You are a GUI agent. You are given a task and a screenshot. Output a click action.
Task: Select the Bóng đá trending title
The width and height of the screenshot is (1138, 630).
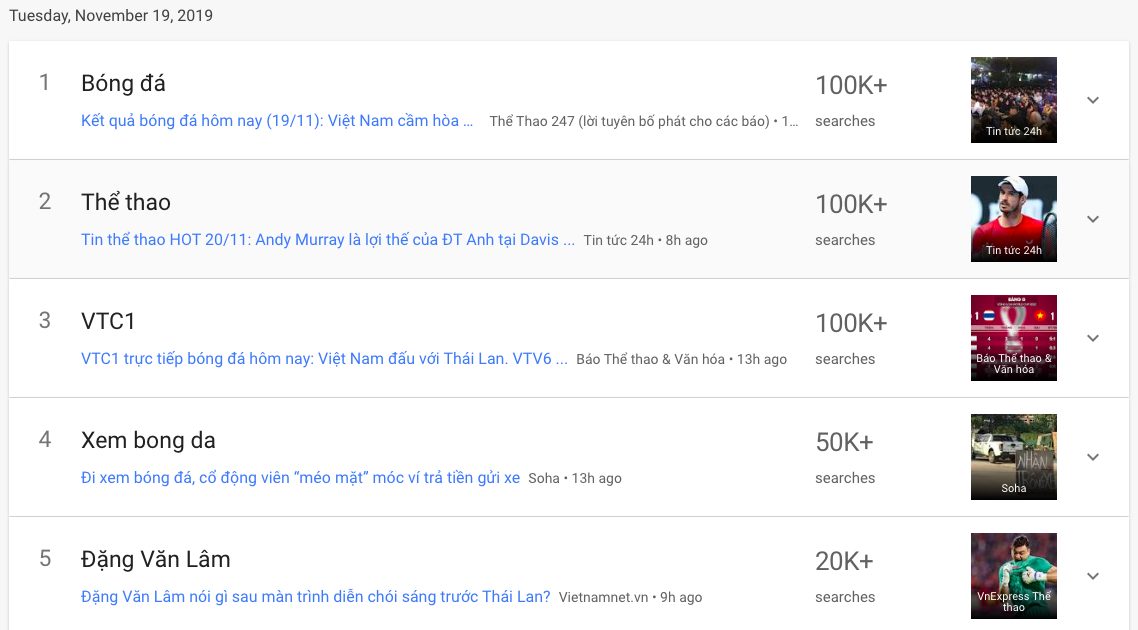click(123, 83)
